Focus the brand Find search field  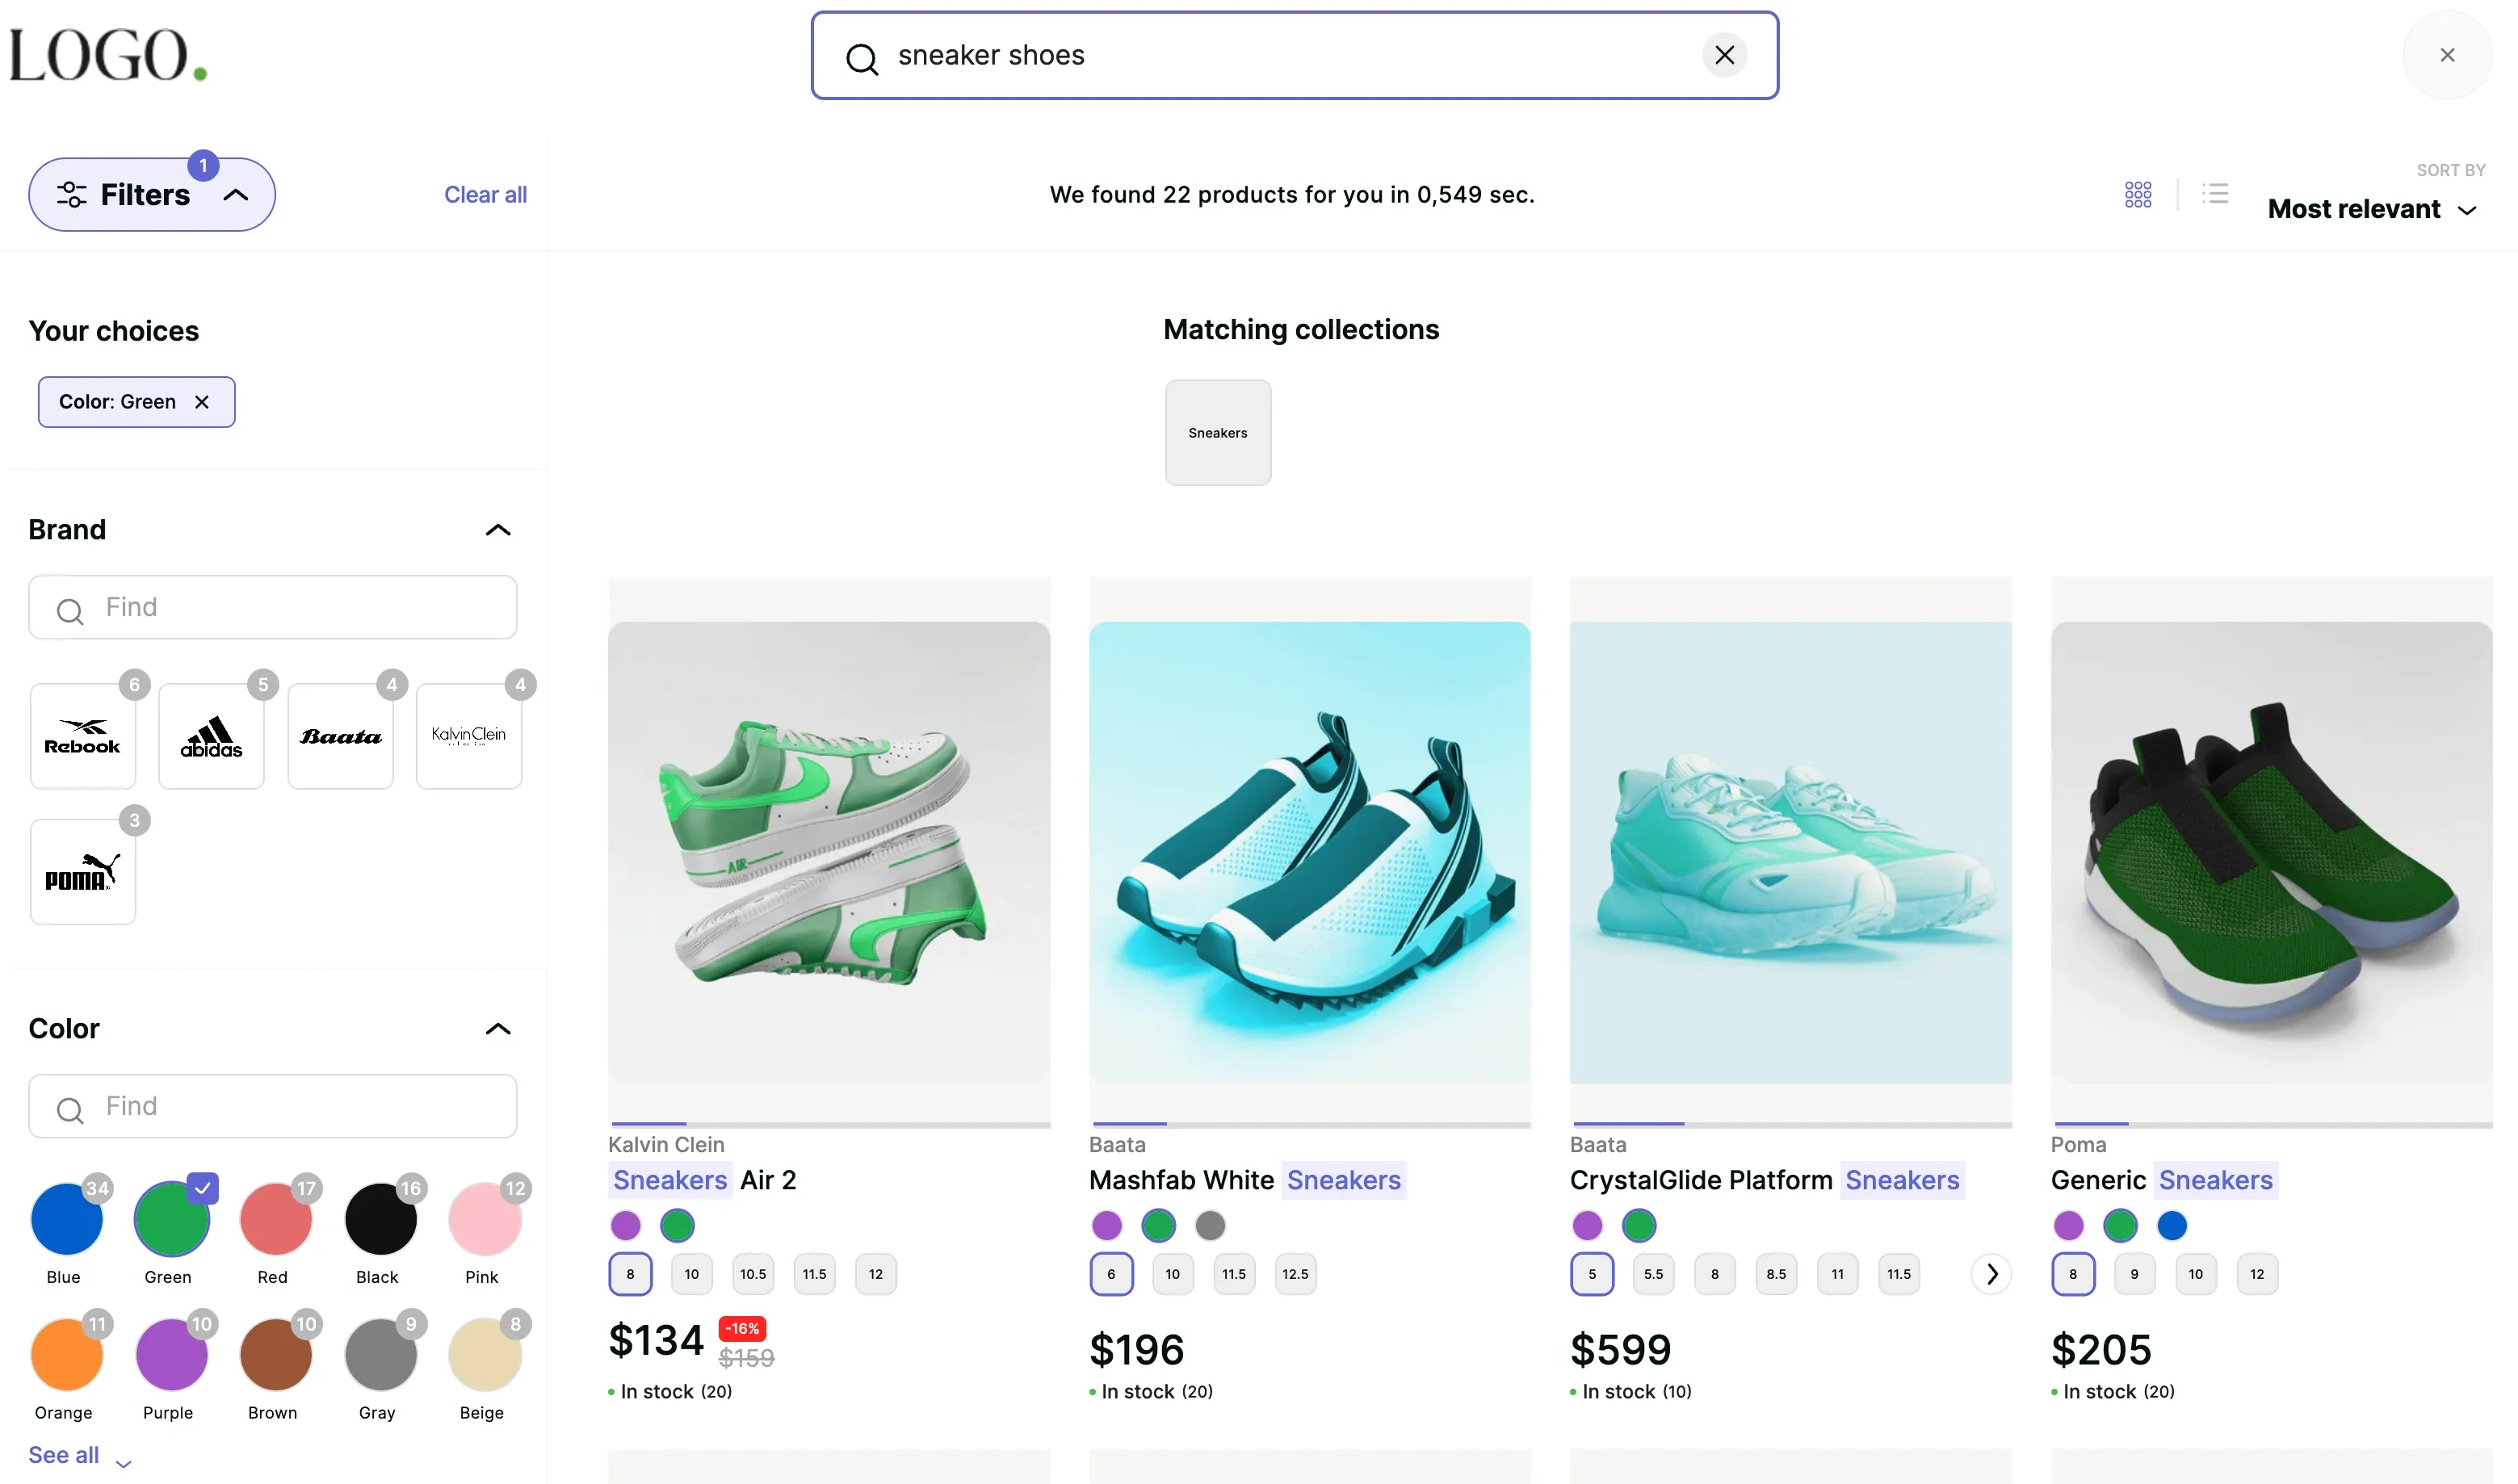point(272,607)
